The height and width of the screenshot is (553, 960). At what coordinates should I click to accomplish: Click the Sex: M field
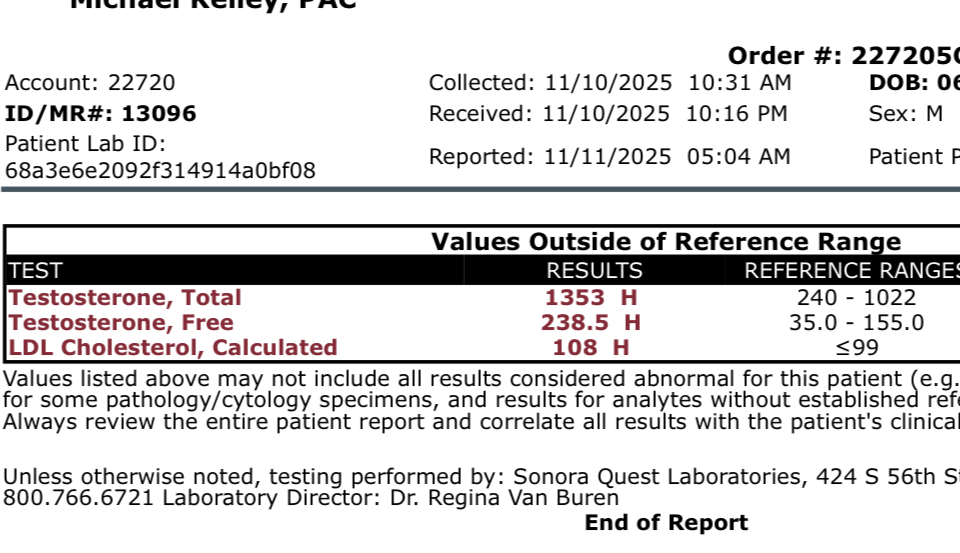pyautogui.click(x=905, y=113)
